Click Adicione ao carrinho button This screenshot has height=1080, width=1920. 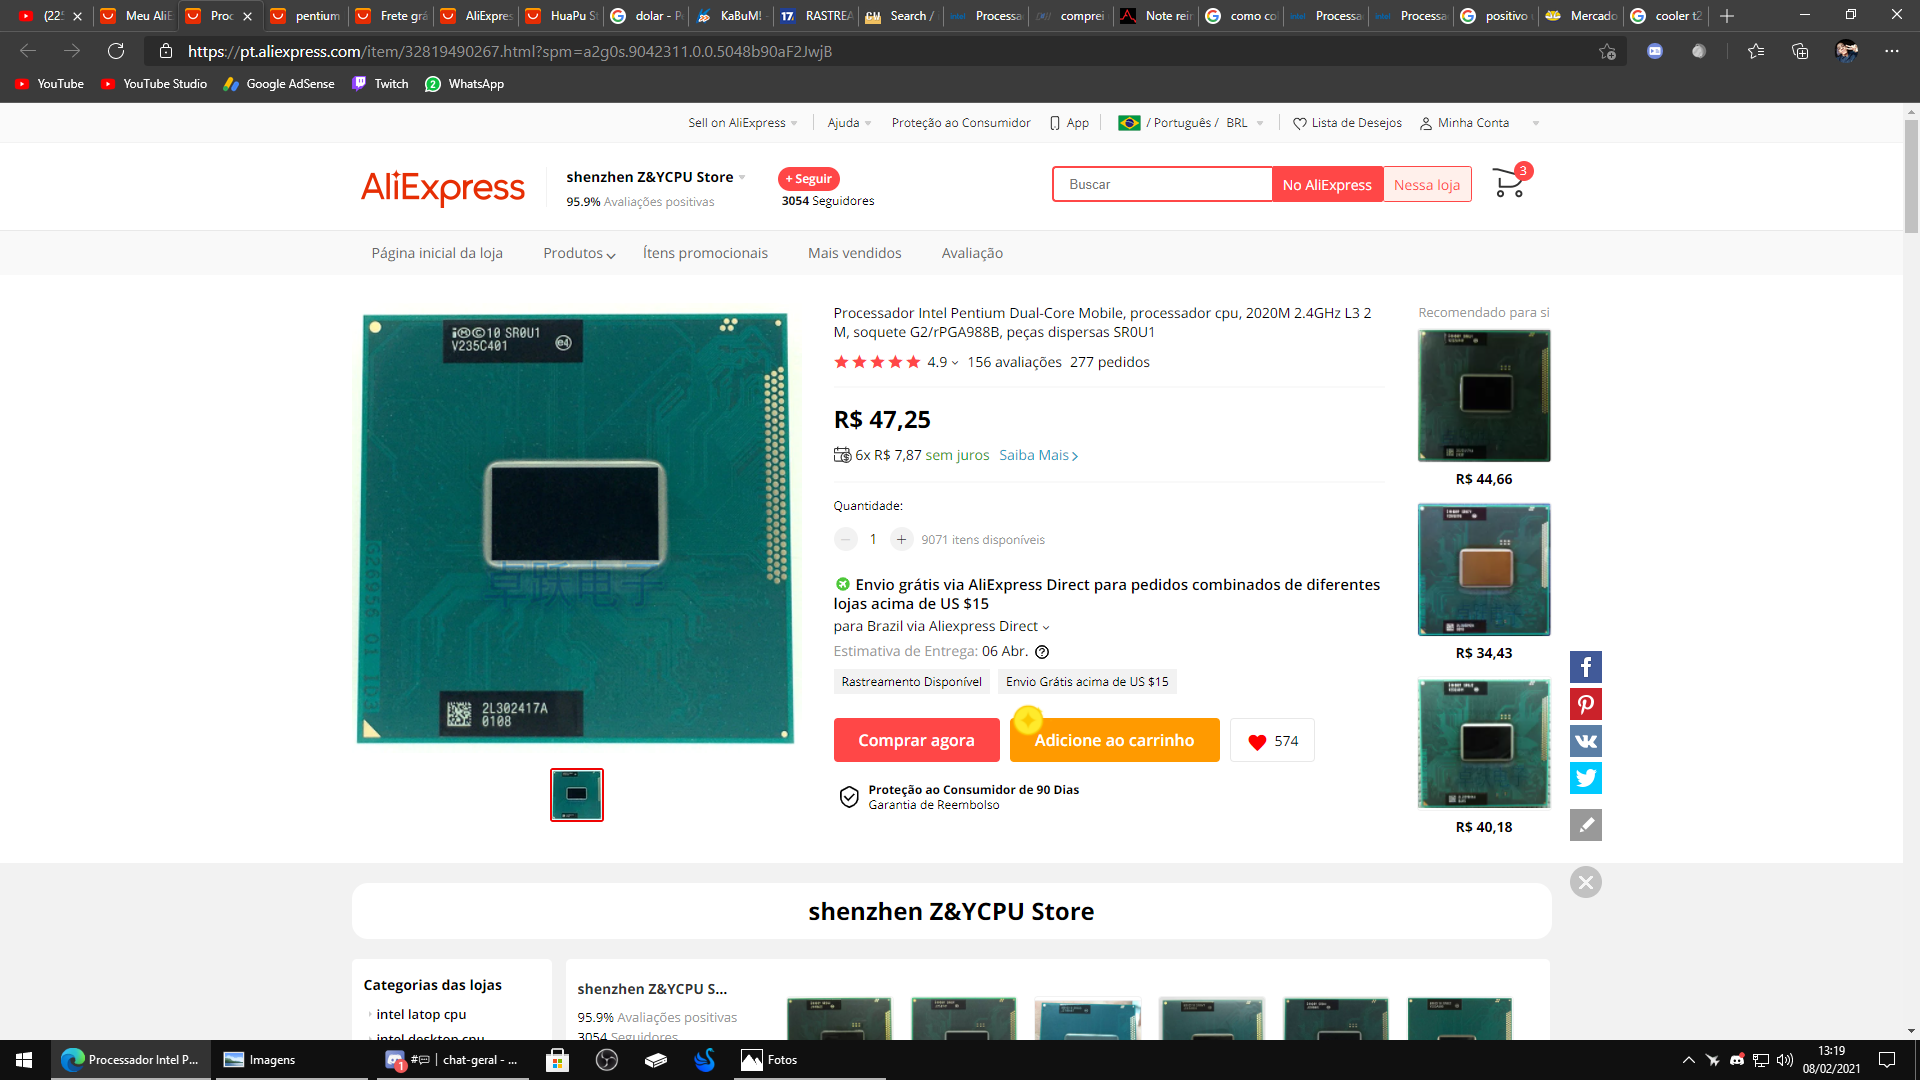[1114, 740]
